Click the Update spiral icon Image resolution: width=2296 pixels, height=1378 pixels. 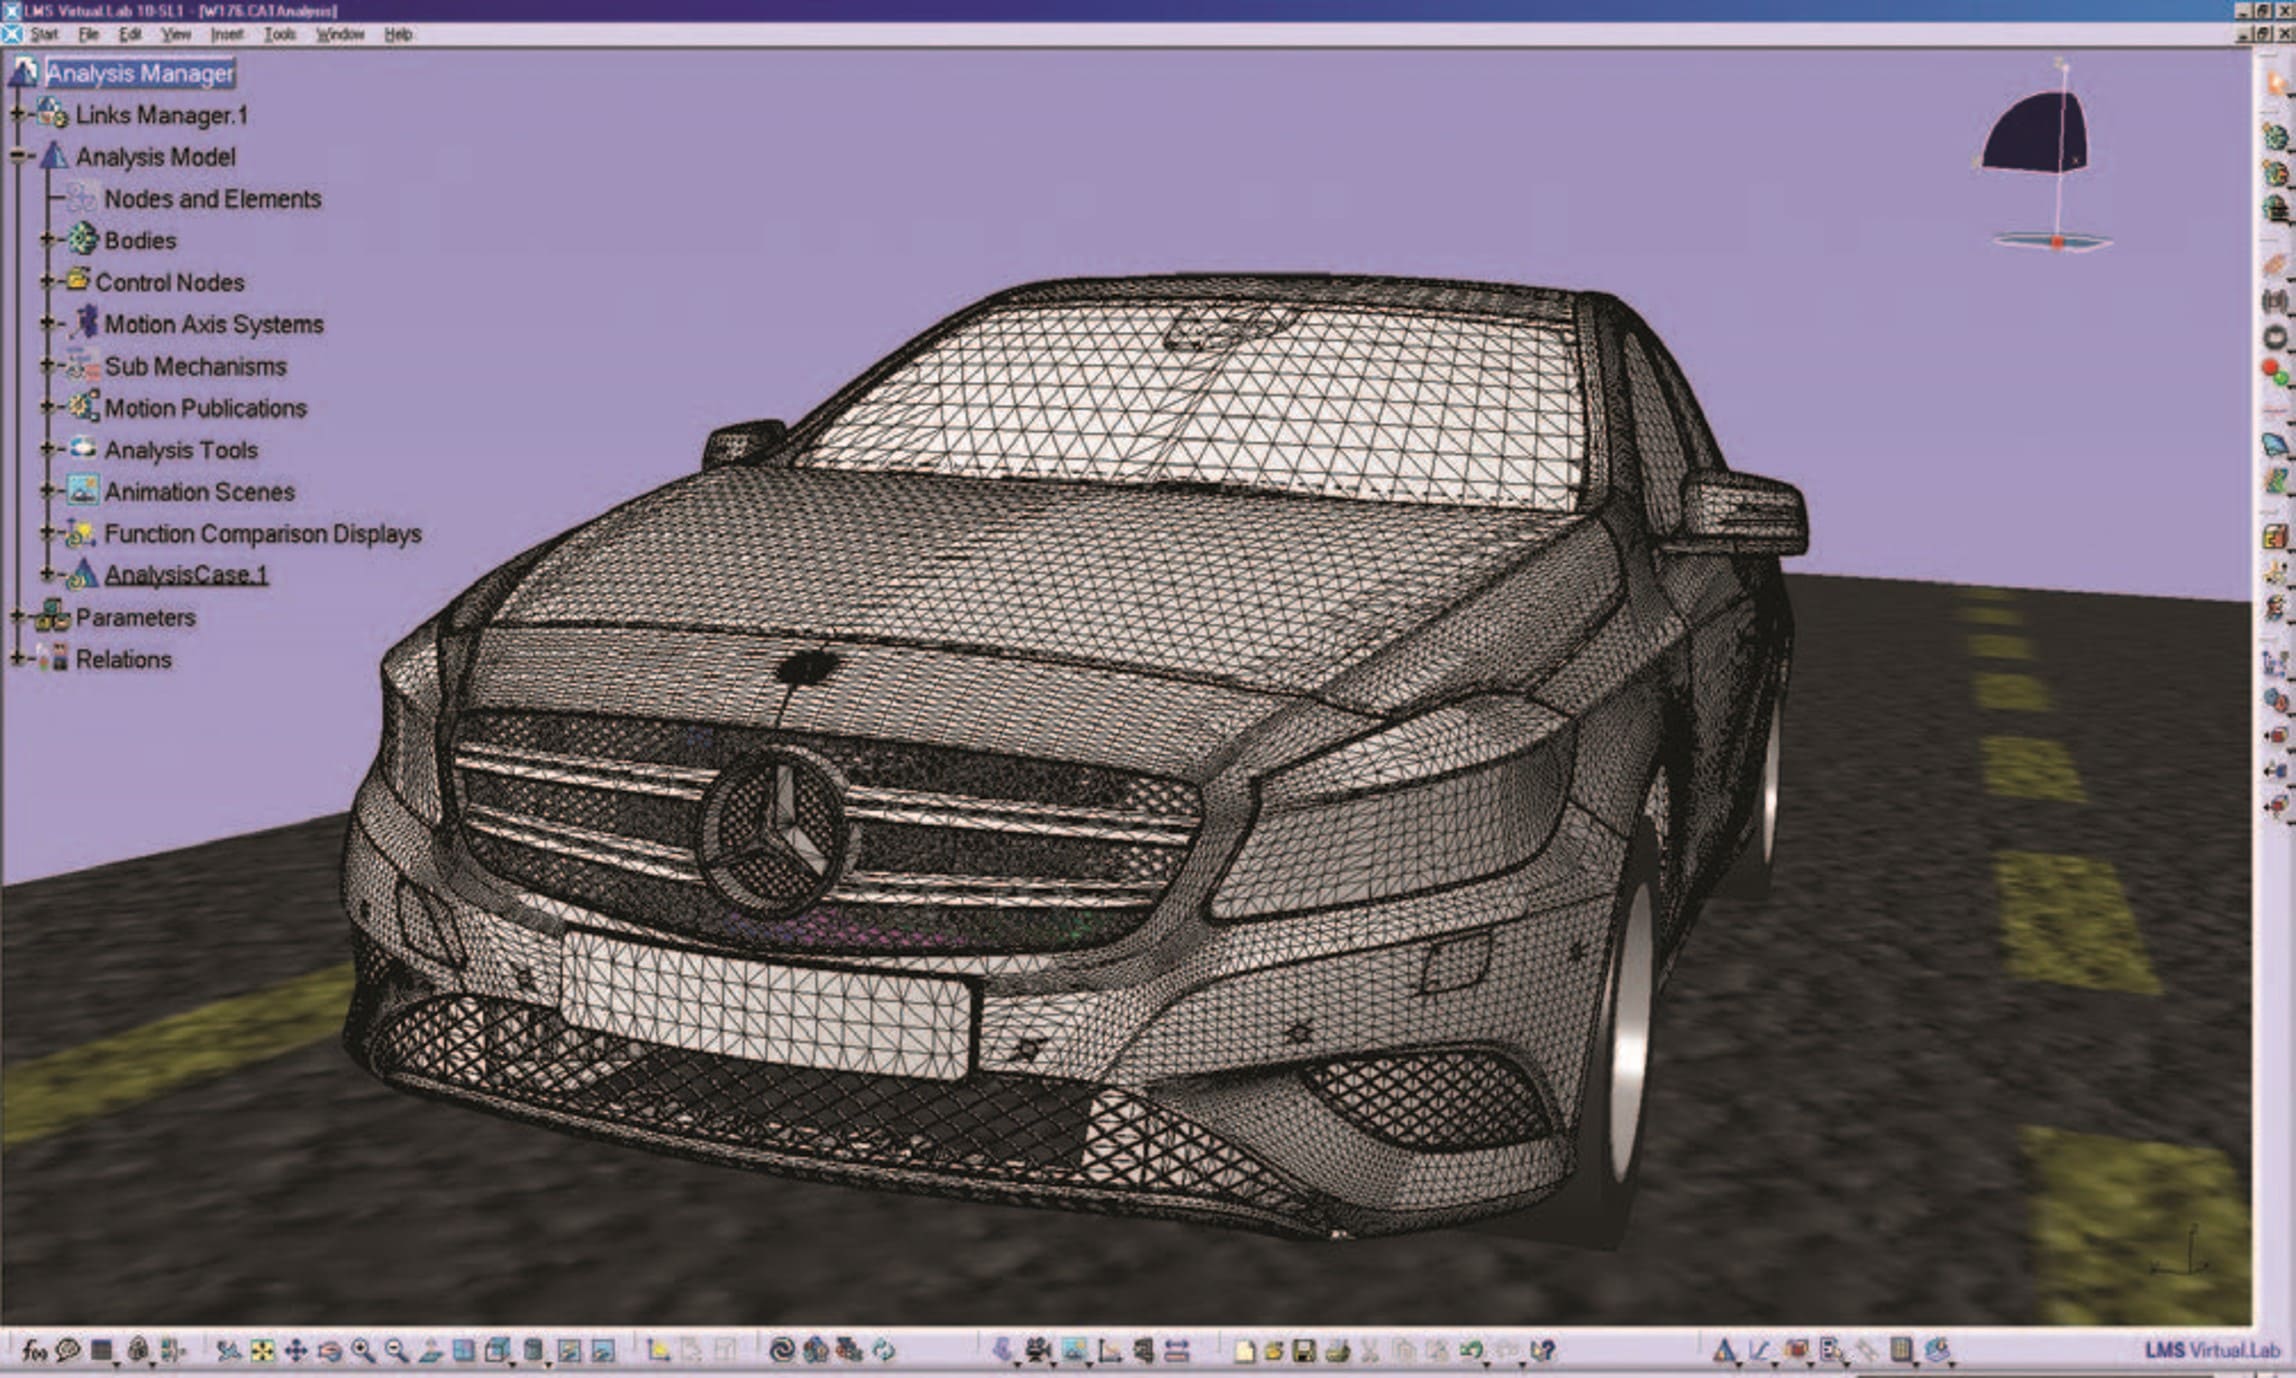tap(781, 1350)
